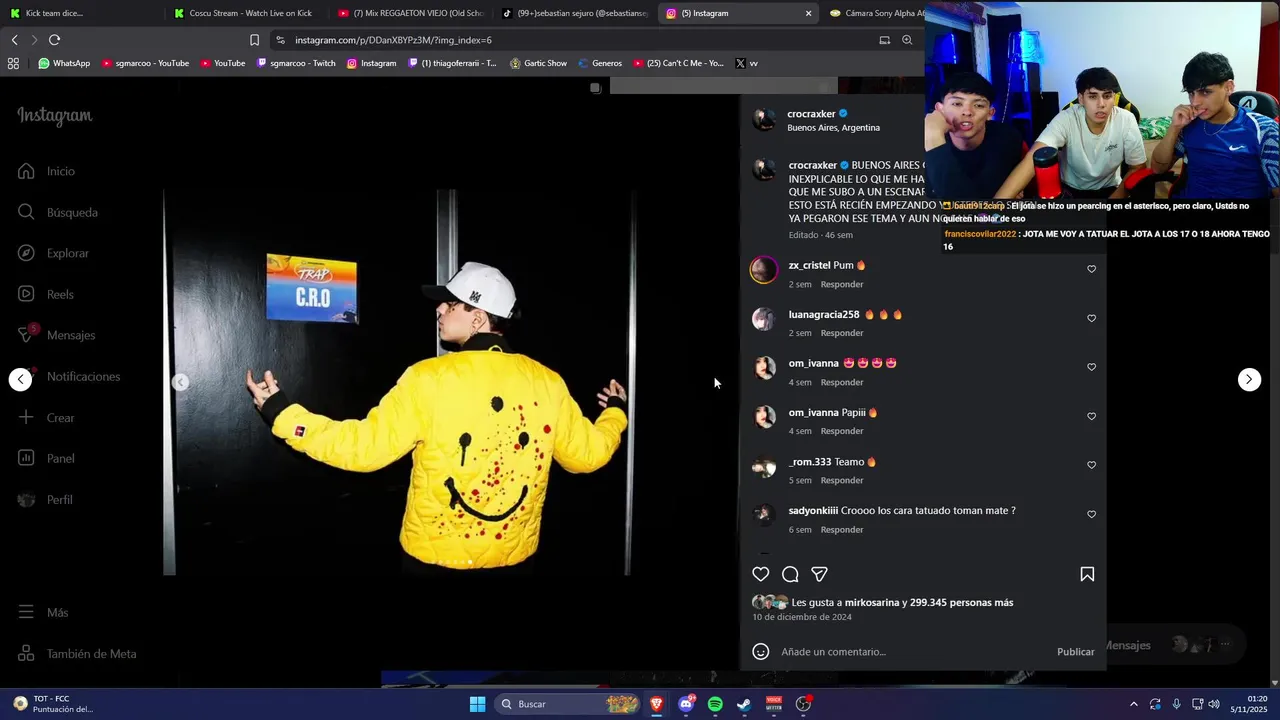The width and height of the screenshot is (1280, 720).
Task: Close the Instagram browser tab
Action: click(x=808, y=13)
